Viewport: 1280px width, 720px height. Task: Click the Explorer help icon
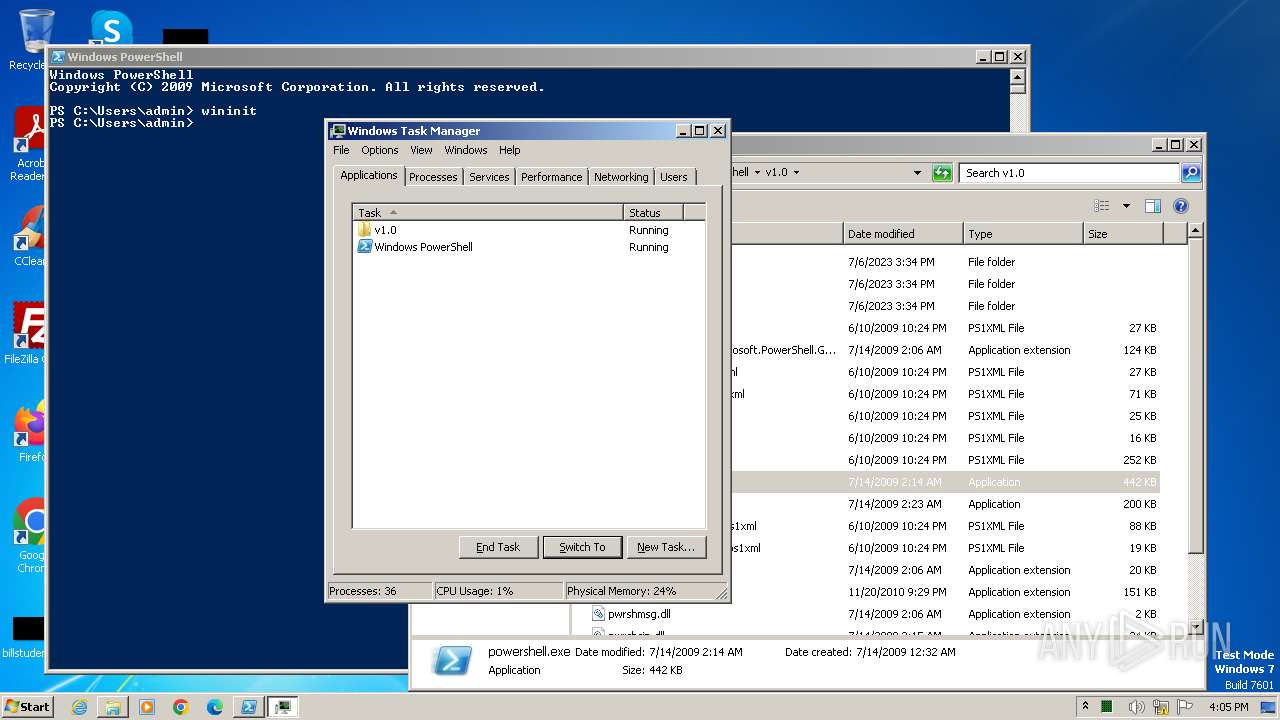(x=1181, y=206)
